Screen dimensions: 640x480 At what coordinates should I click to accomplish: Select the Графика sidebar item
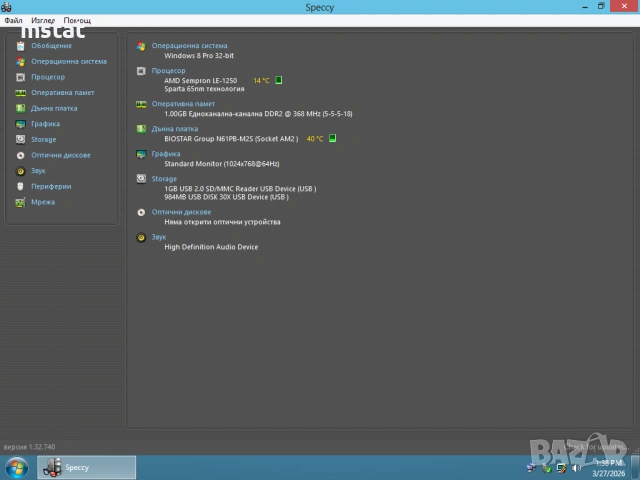(x=45, y=124)
